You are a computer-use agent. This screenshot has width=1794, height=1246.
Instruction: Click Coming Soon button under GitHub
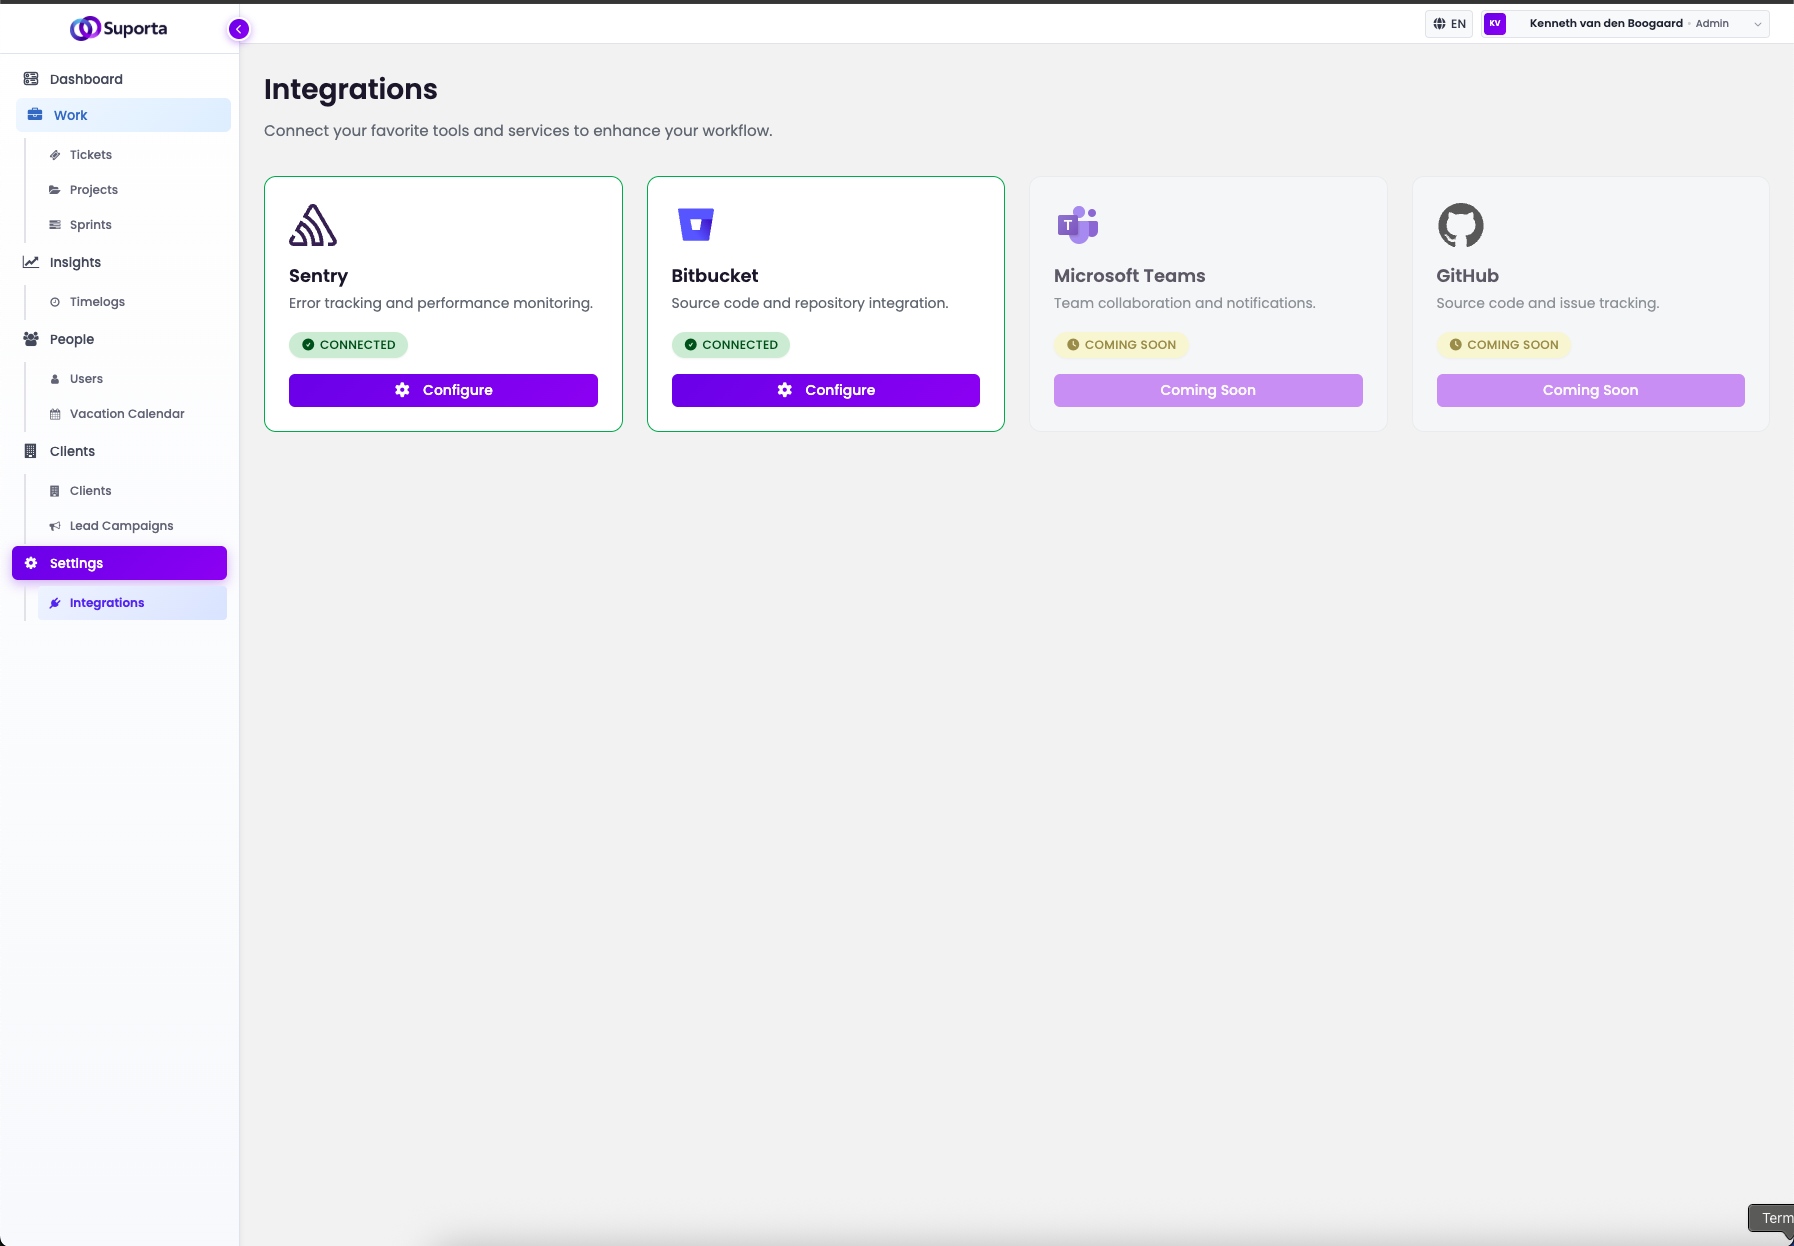point(1590,390)
